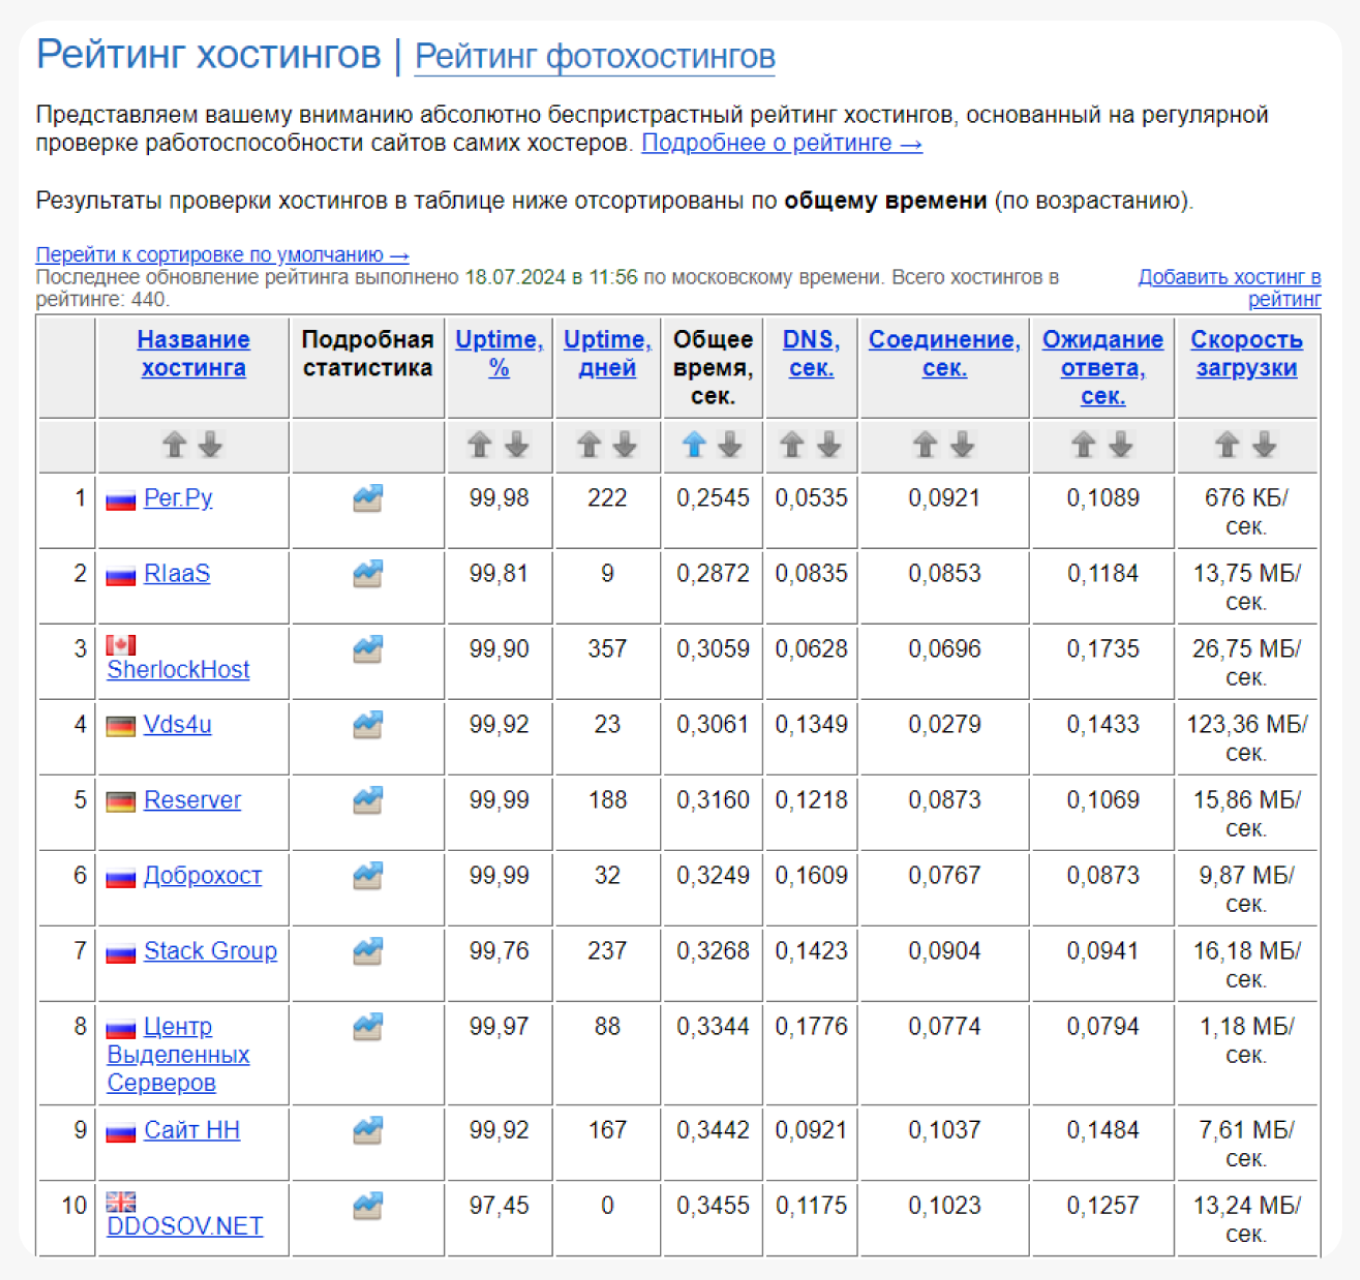Screen dimensions: 1360x1280
Task: Sort by total time ascending blue arrow
Action: click(694, 445)
